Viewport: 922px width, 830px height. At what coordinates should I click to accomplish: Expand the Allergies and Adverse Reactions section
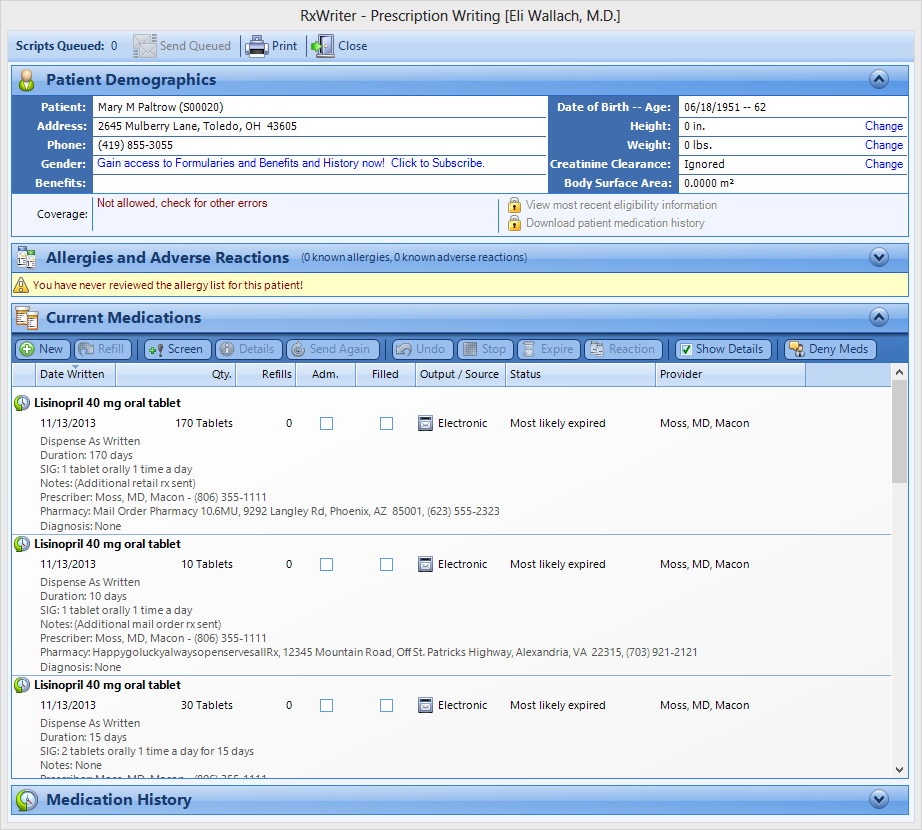pyautogui.click(x=879, y=257)
